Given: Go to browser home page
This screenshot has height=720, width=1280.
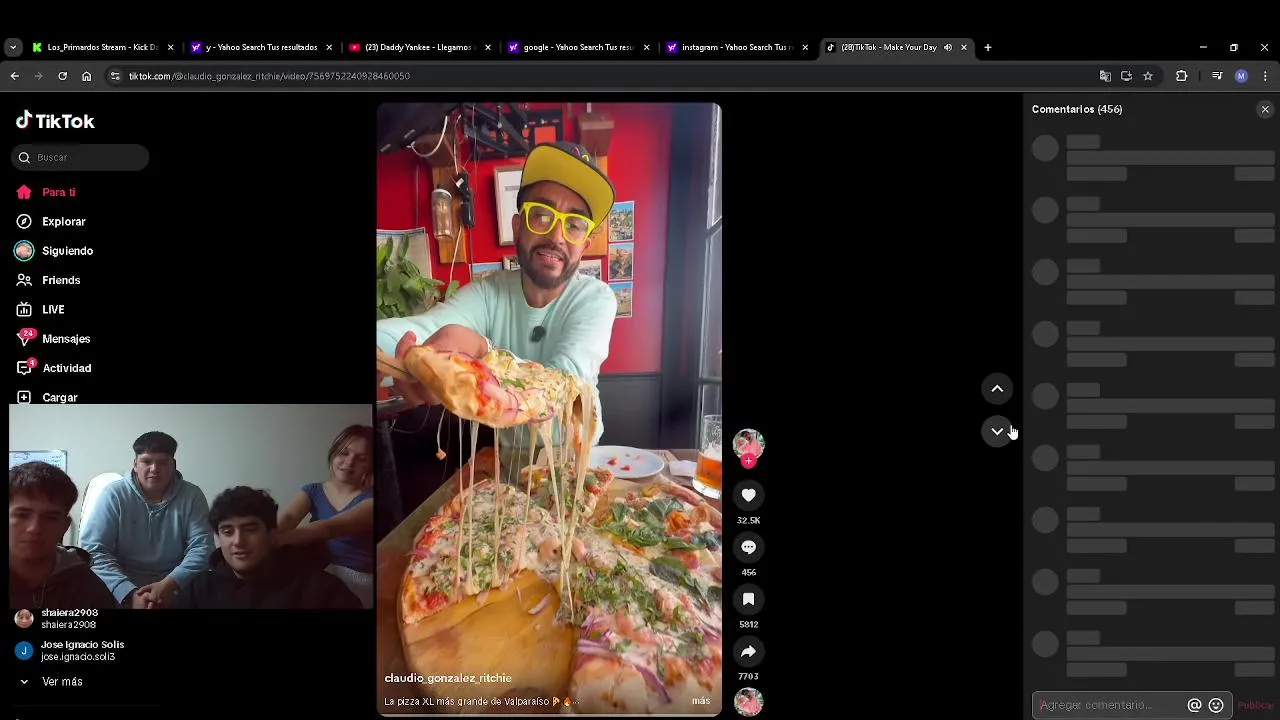Looking at the screenshot, I should point(87,76).
